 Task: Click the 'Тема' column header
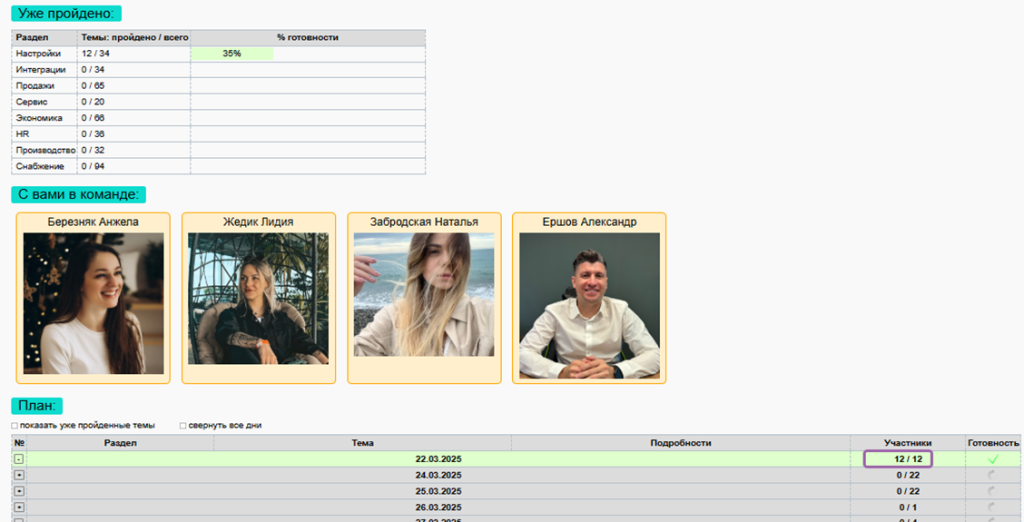[363, 442]
